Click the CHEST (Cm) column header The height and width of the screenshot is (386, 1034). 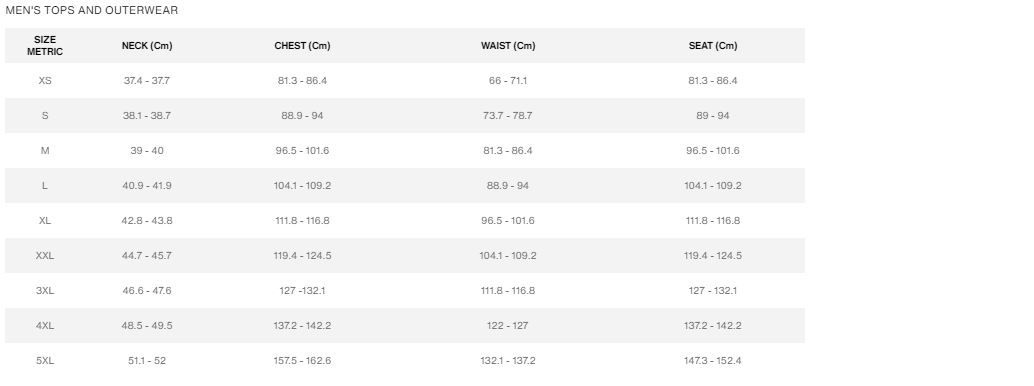302,46
